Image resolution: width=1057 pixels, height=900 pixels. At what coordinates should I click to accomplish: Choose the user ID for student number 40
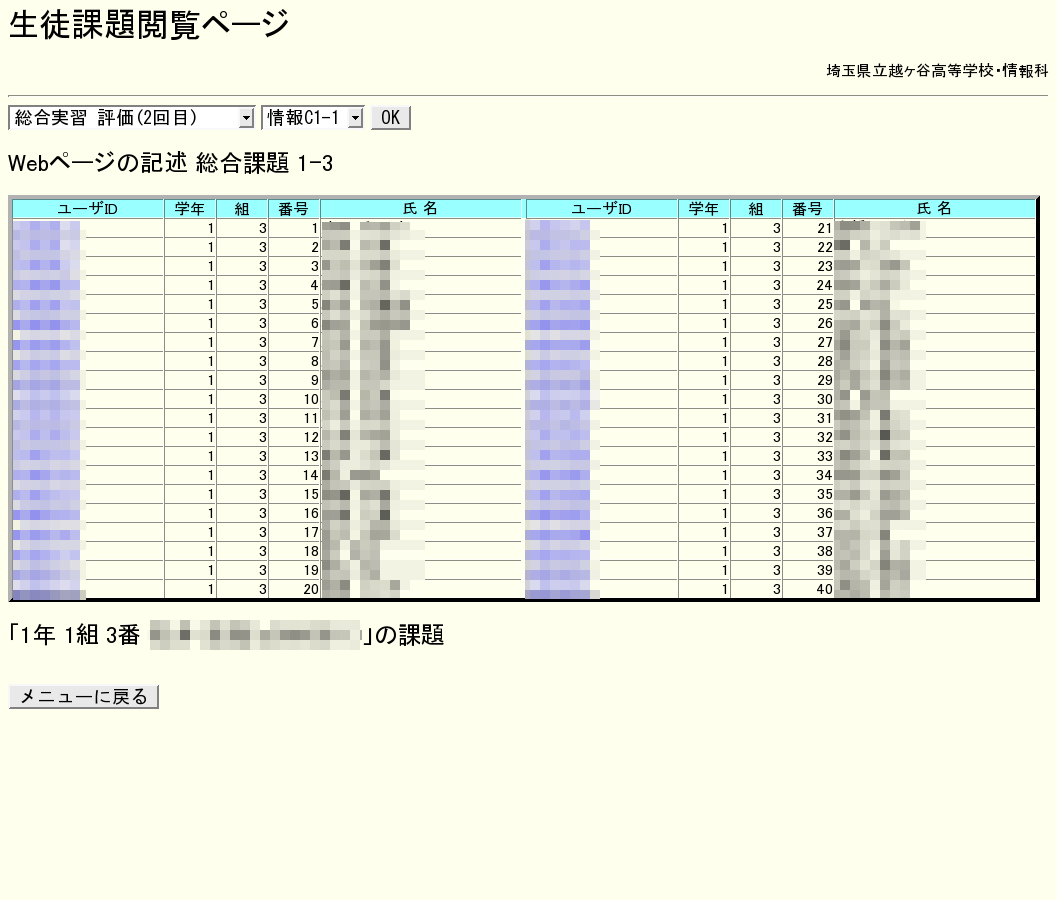click(562, 590)
